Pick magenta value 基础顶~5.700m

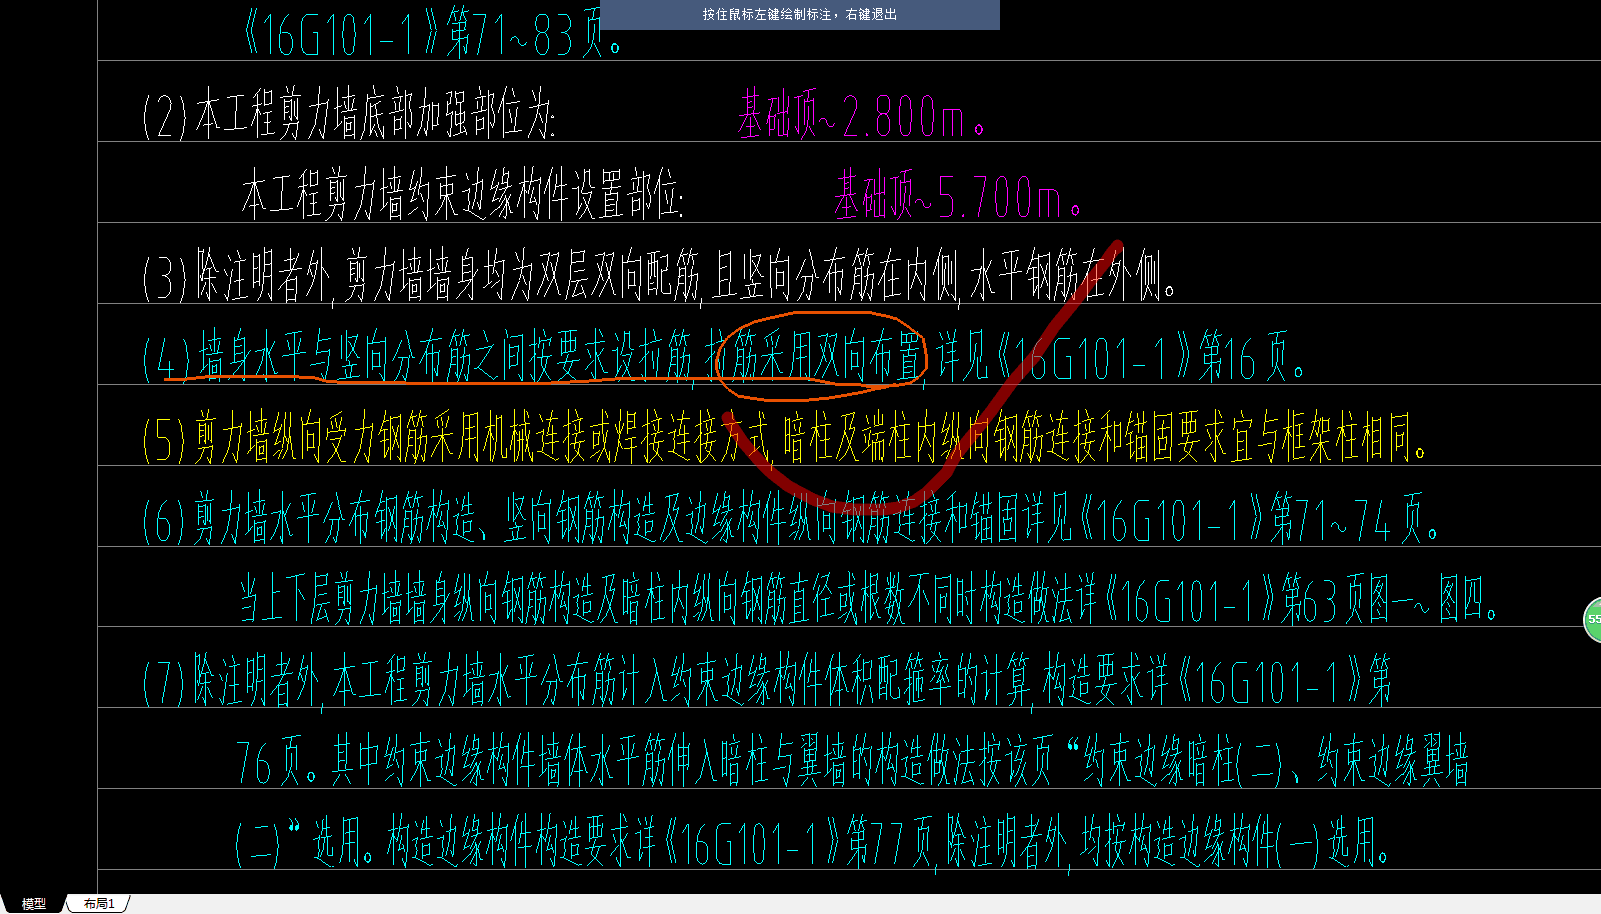pyautogui.click(x=959, y=195)
